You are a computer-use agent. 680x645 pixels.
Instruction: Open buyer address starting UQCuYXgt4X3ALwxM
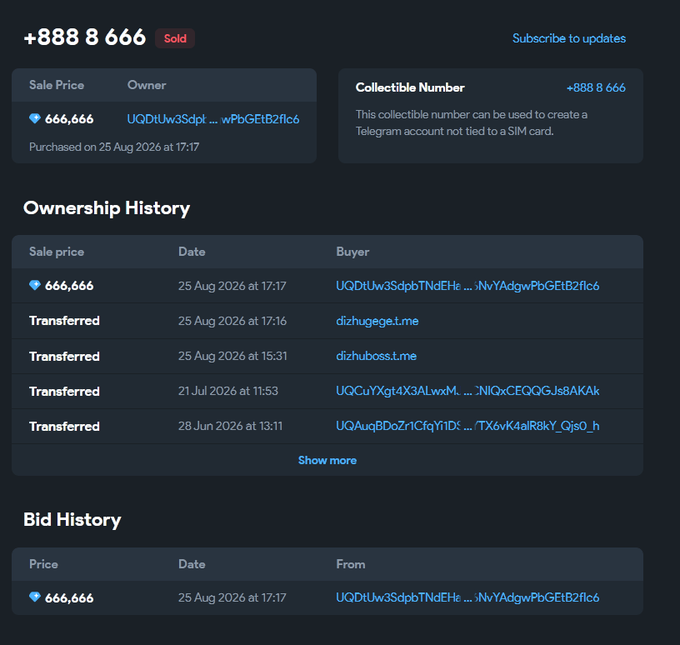pos(468,391)
